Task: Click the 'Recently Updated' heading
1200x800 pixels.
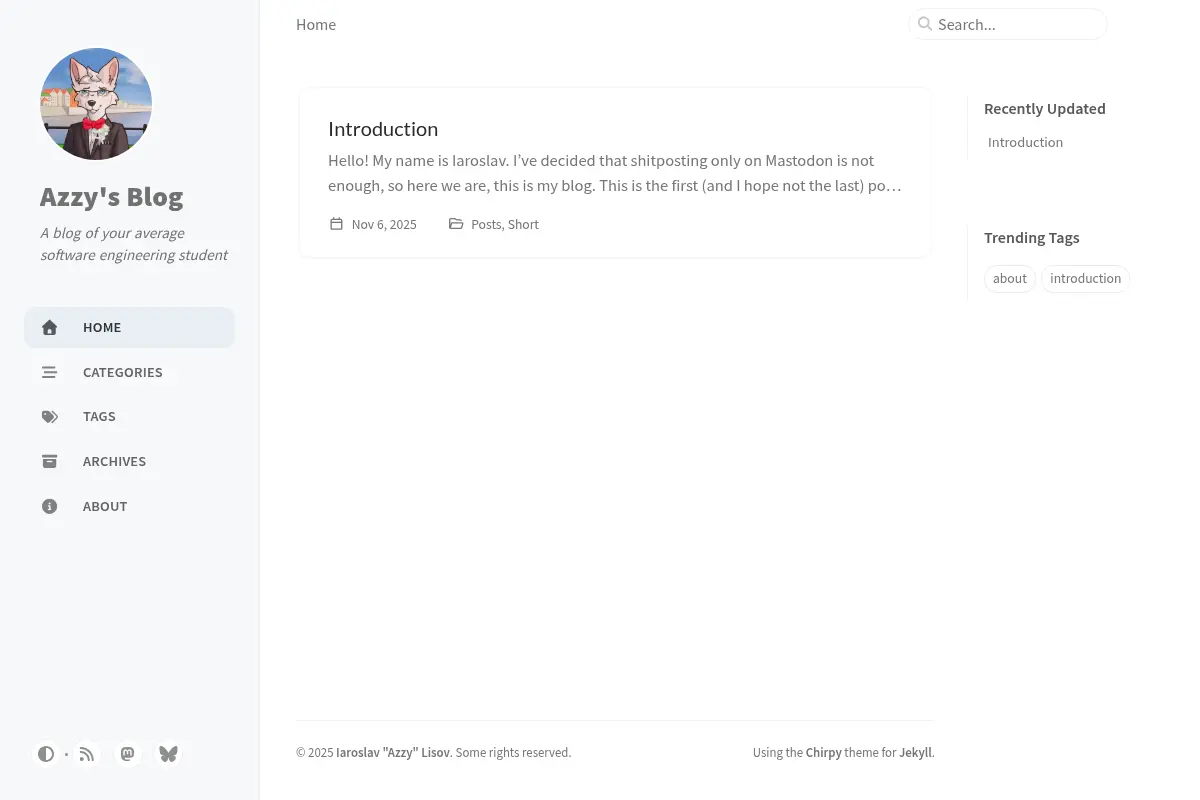Action: tap(1045, 109)
